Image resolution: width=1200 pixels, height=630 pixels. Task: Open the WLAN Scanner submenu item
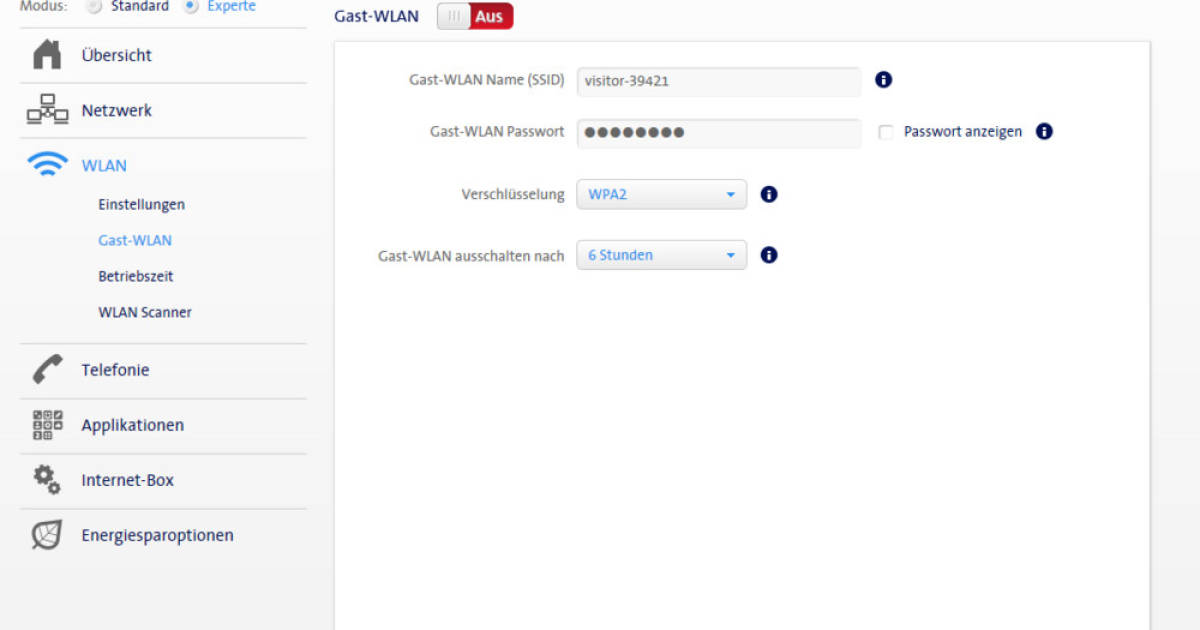[145, 312]
